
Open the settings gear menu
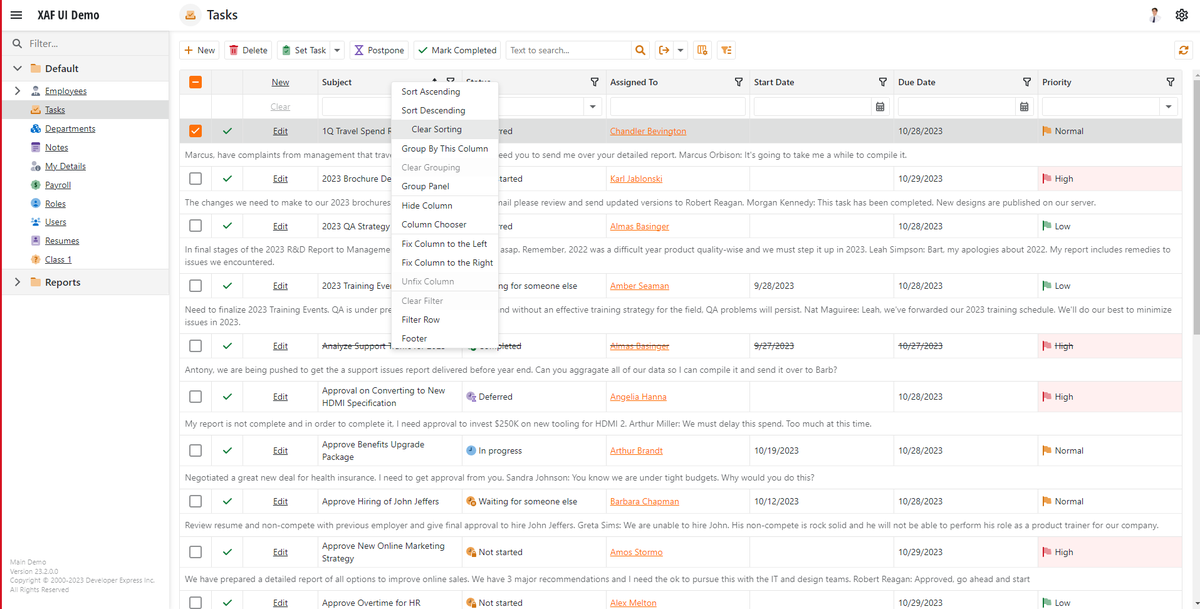point(1181,15)
